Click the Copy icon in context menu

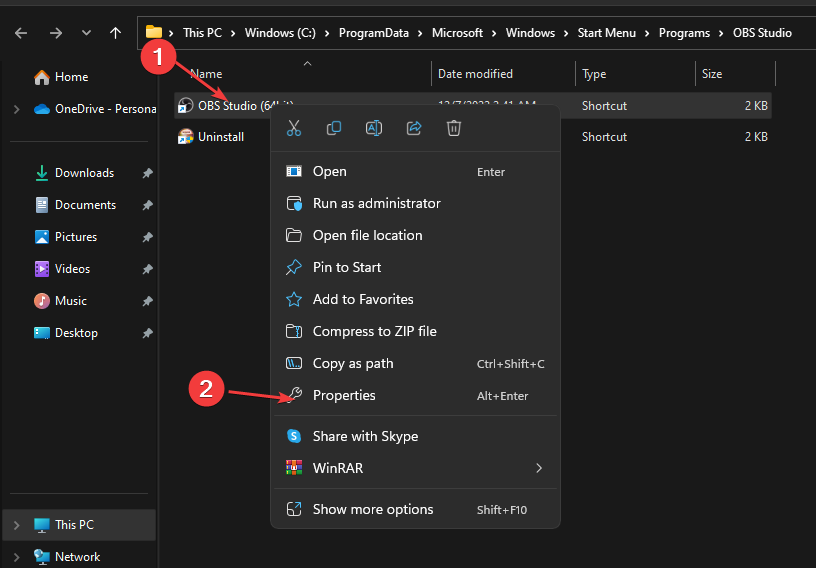tap(334, 128)
